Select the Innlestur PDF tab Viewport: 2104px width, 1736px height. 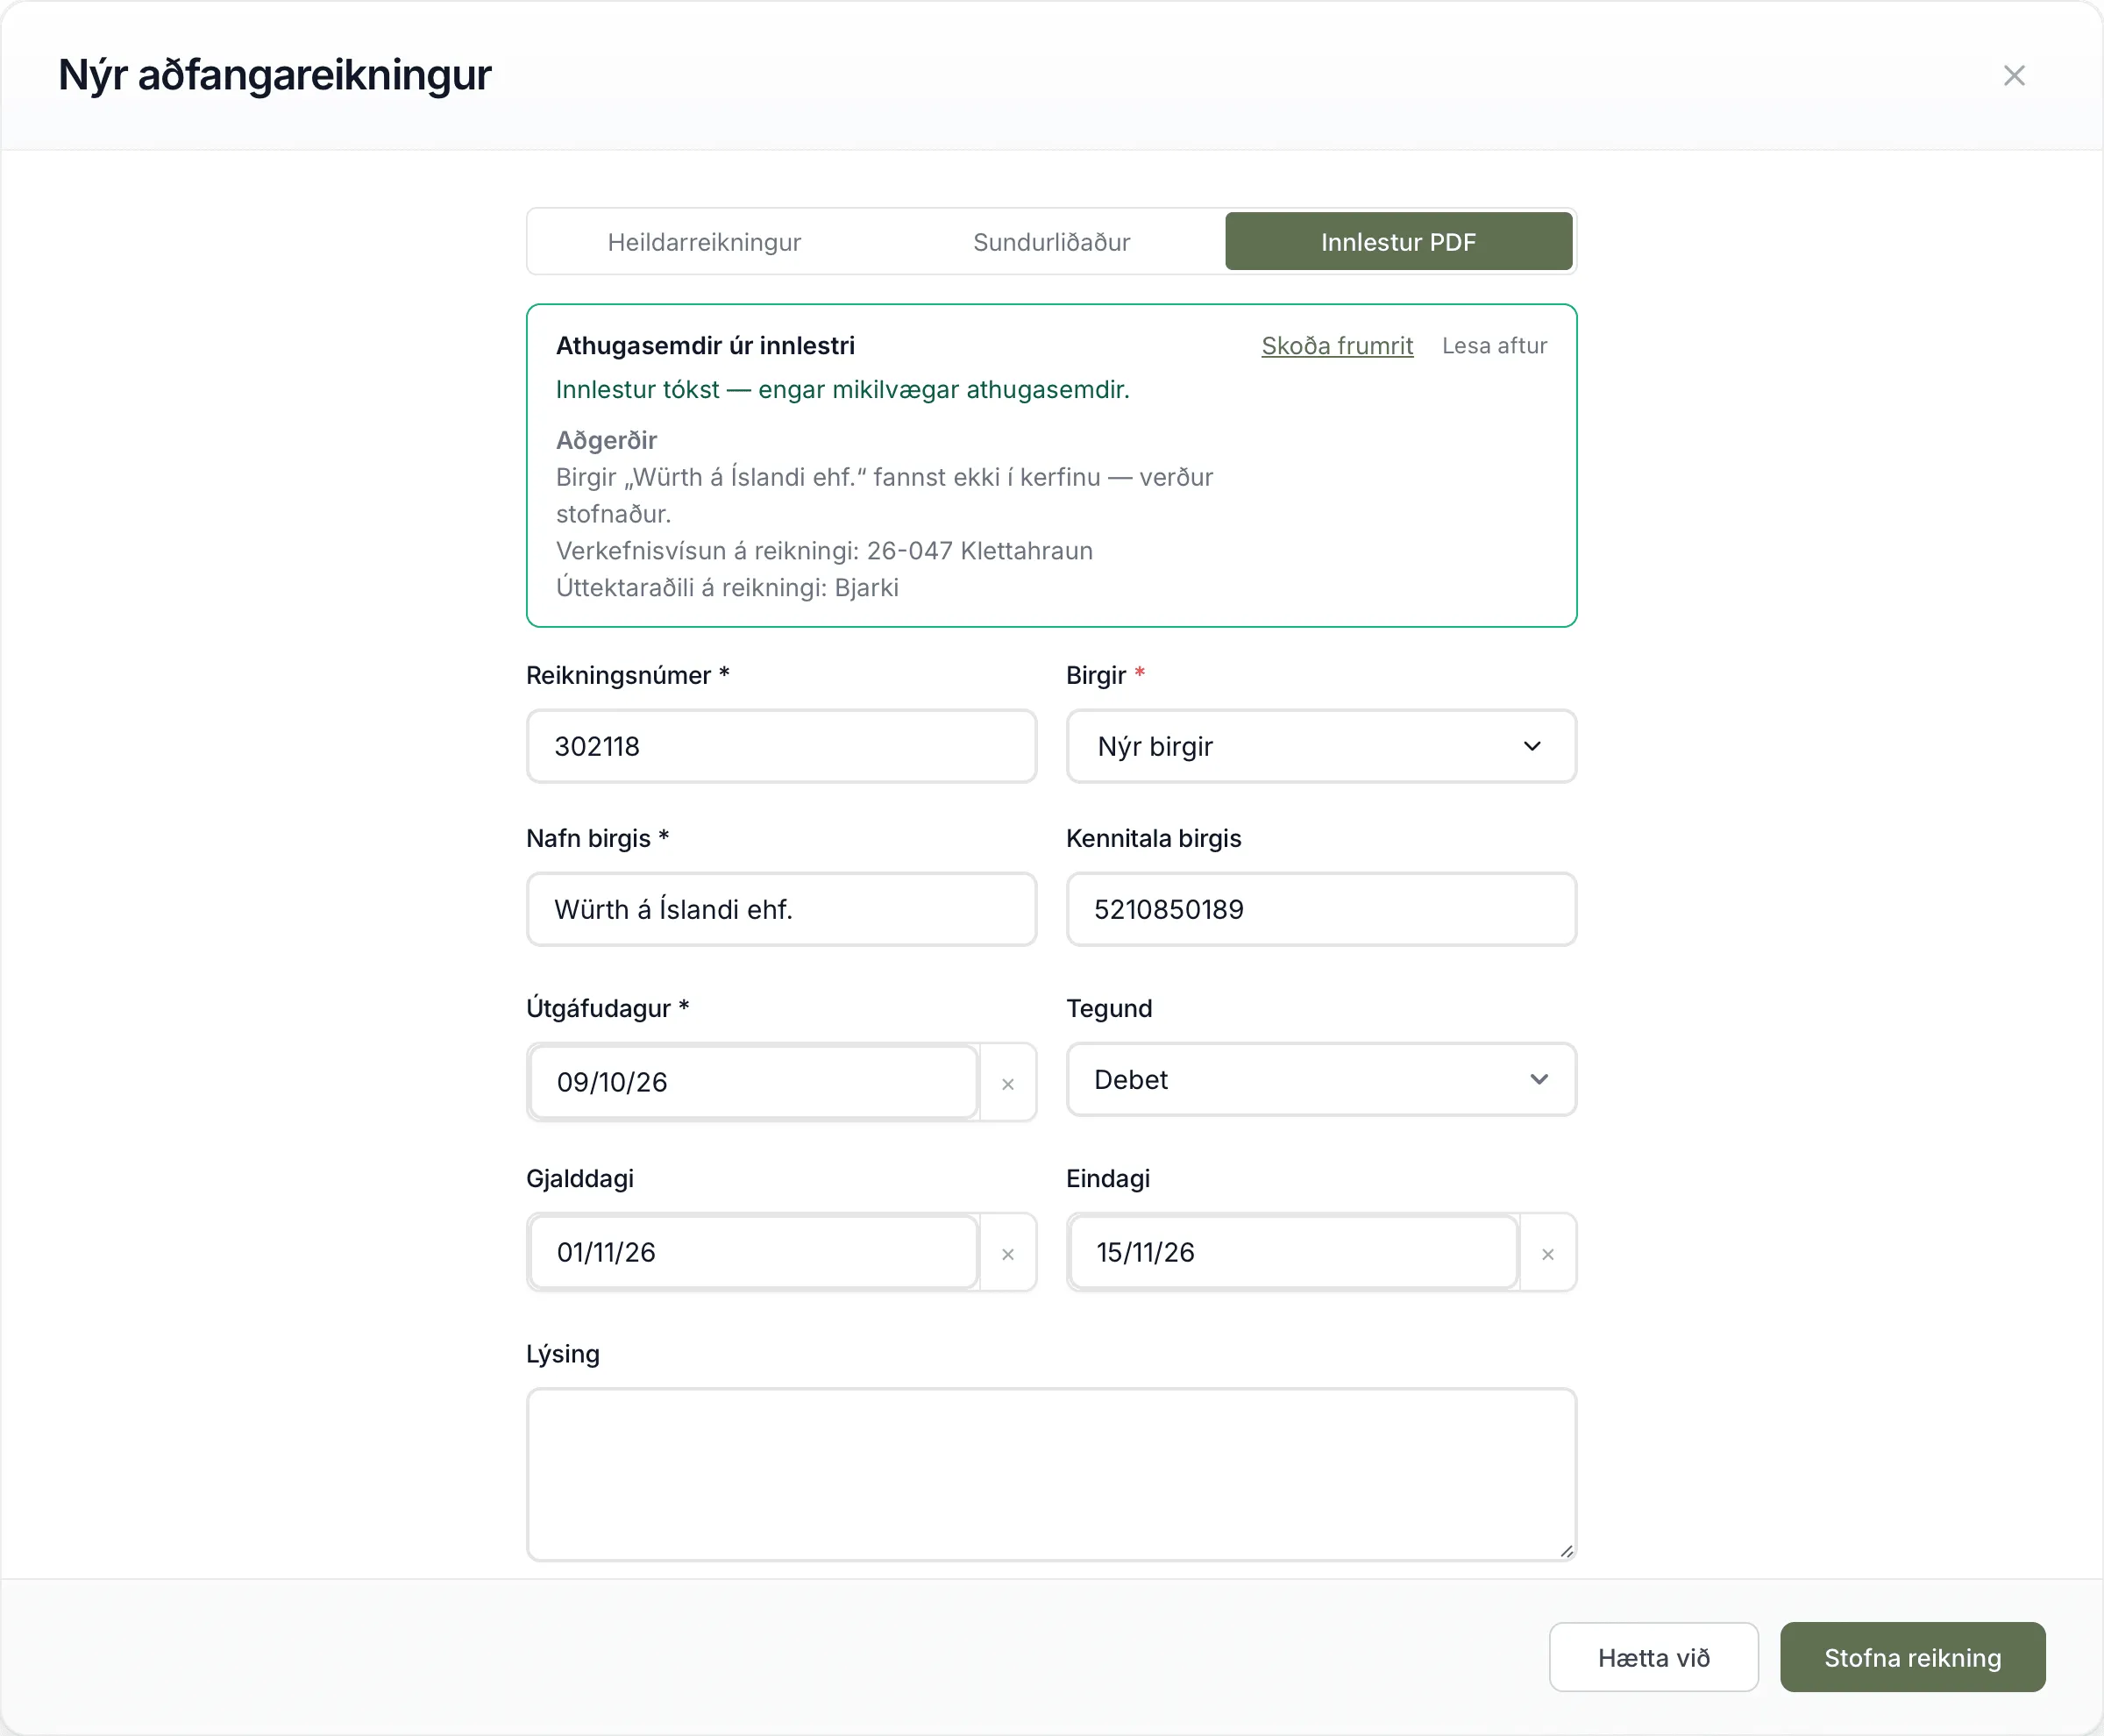click(1398, 242)
